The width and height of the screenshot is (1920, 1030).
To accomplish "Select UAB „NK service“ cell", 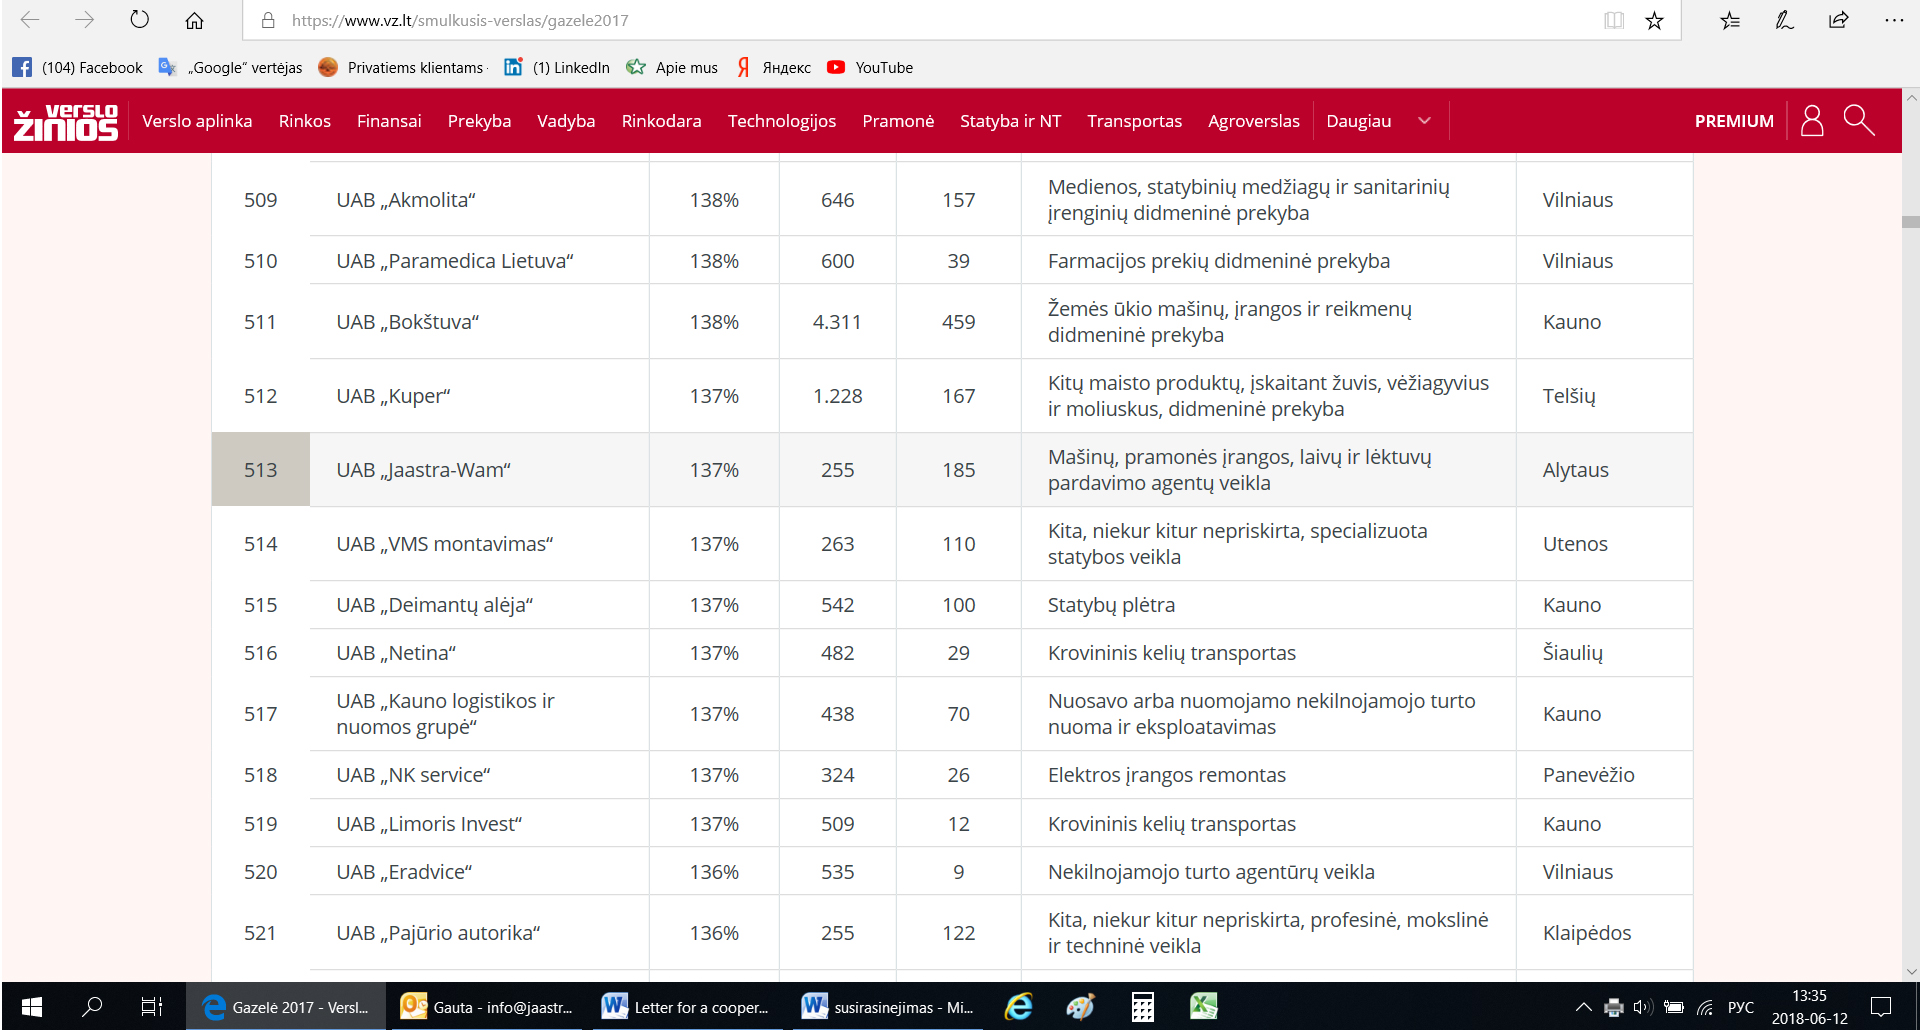I will coord(413,775).
